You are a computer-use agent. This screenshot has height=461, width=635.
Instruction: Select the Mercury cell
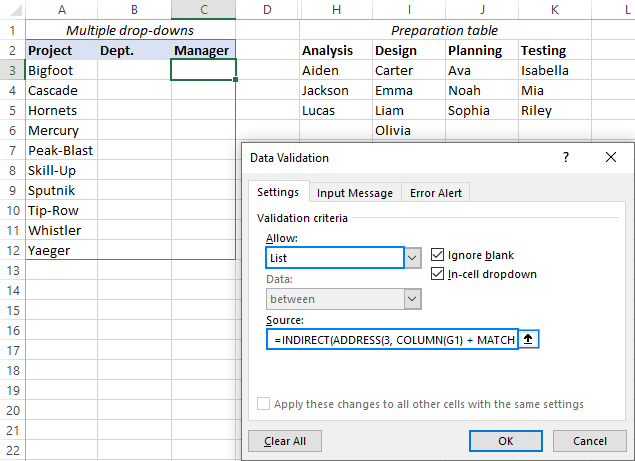62,130
